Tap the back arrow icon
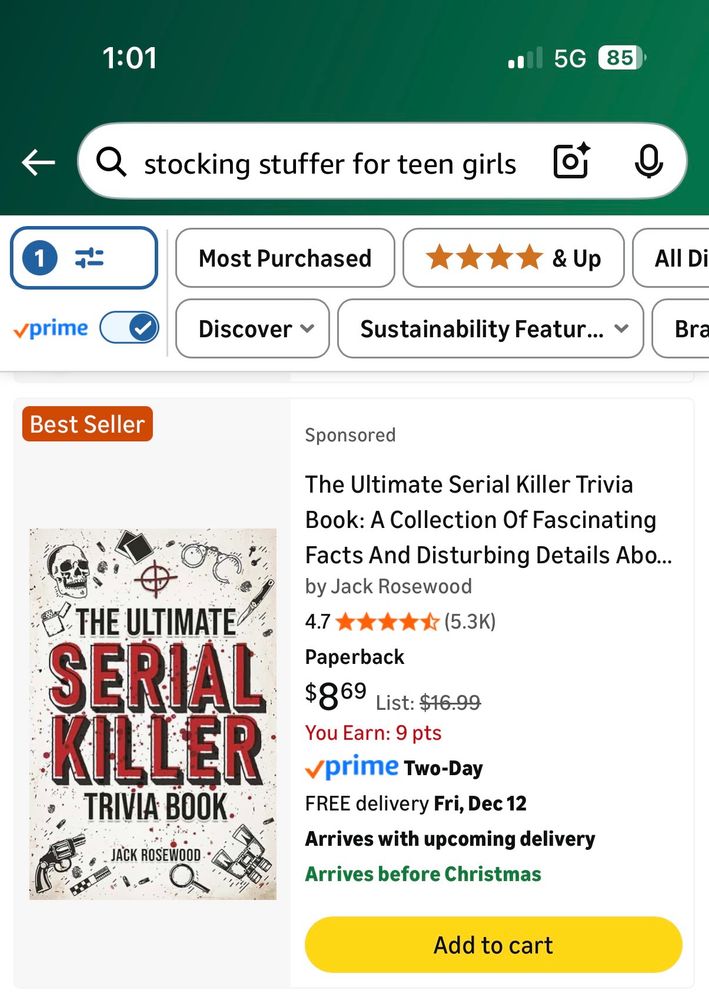The height and width of the screenshot is (1000, 709). 38,163
